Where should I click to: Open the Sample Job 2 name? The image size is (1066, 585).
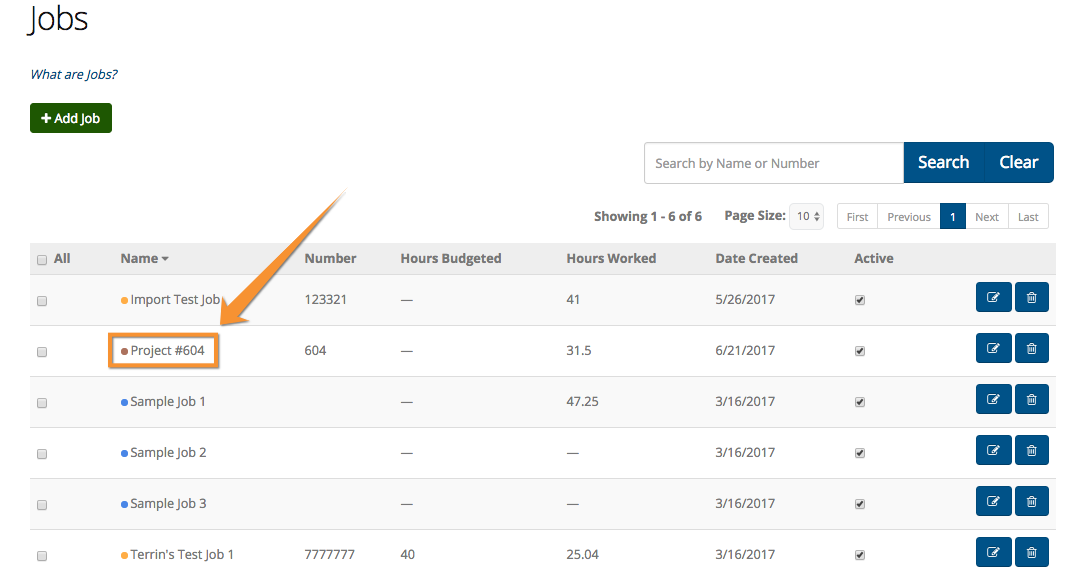(168, 453)
